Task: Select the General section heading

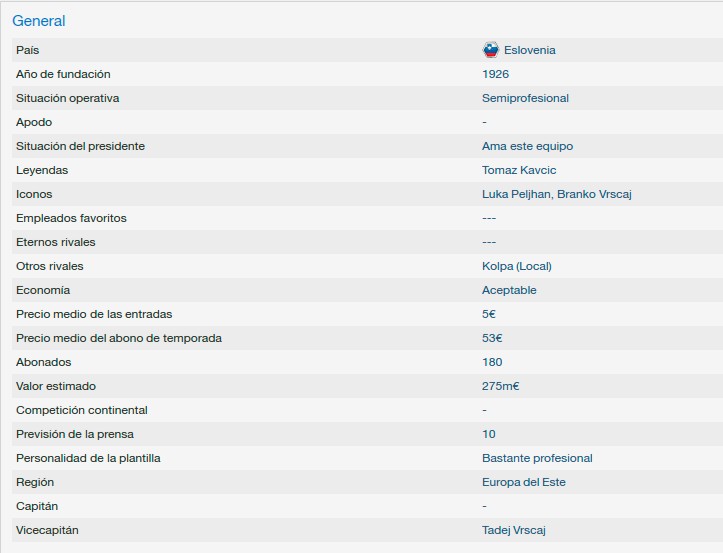Action: pyautogui.click(x=39, y=21)
